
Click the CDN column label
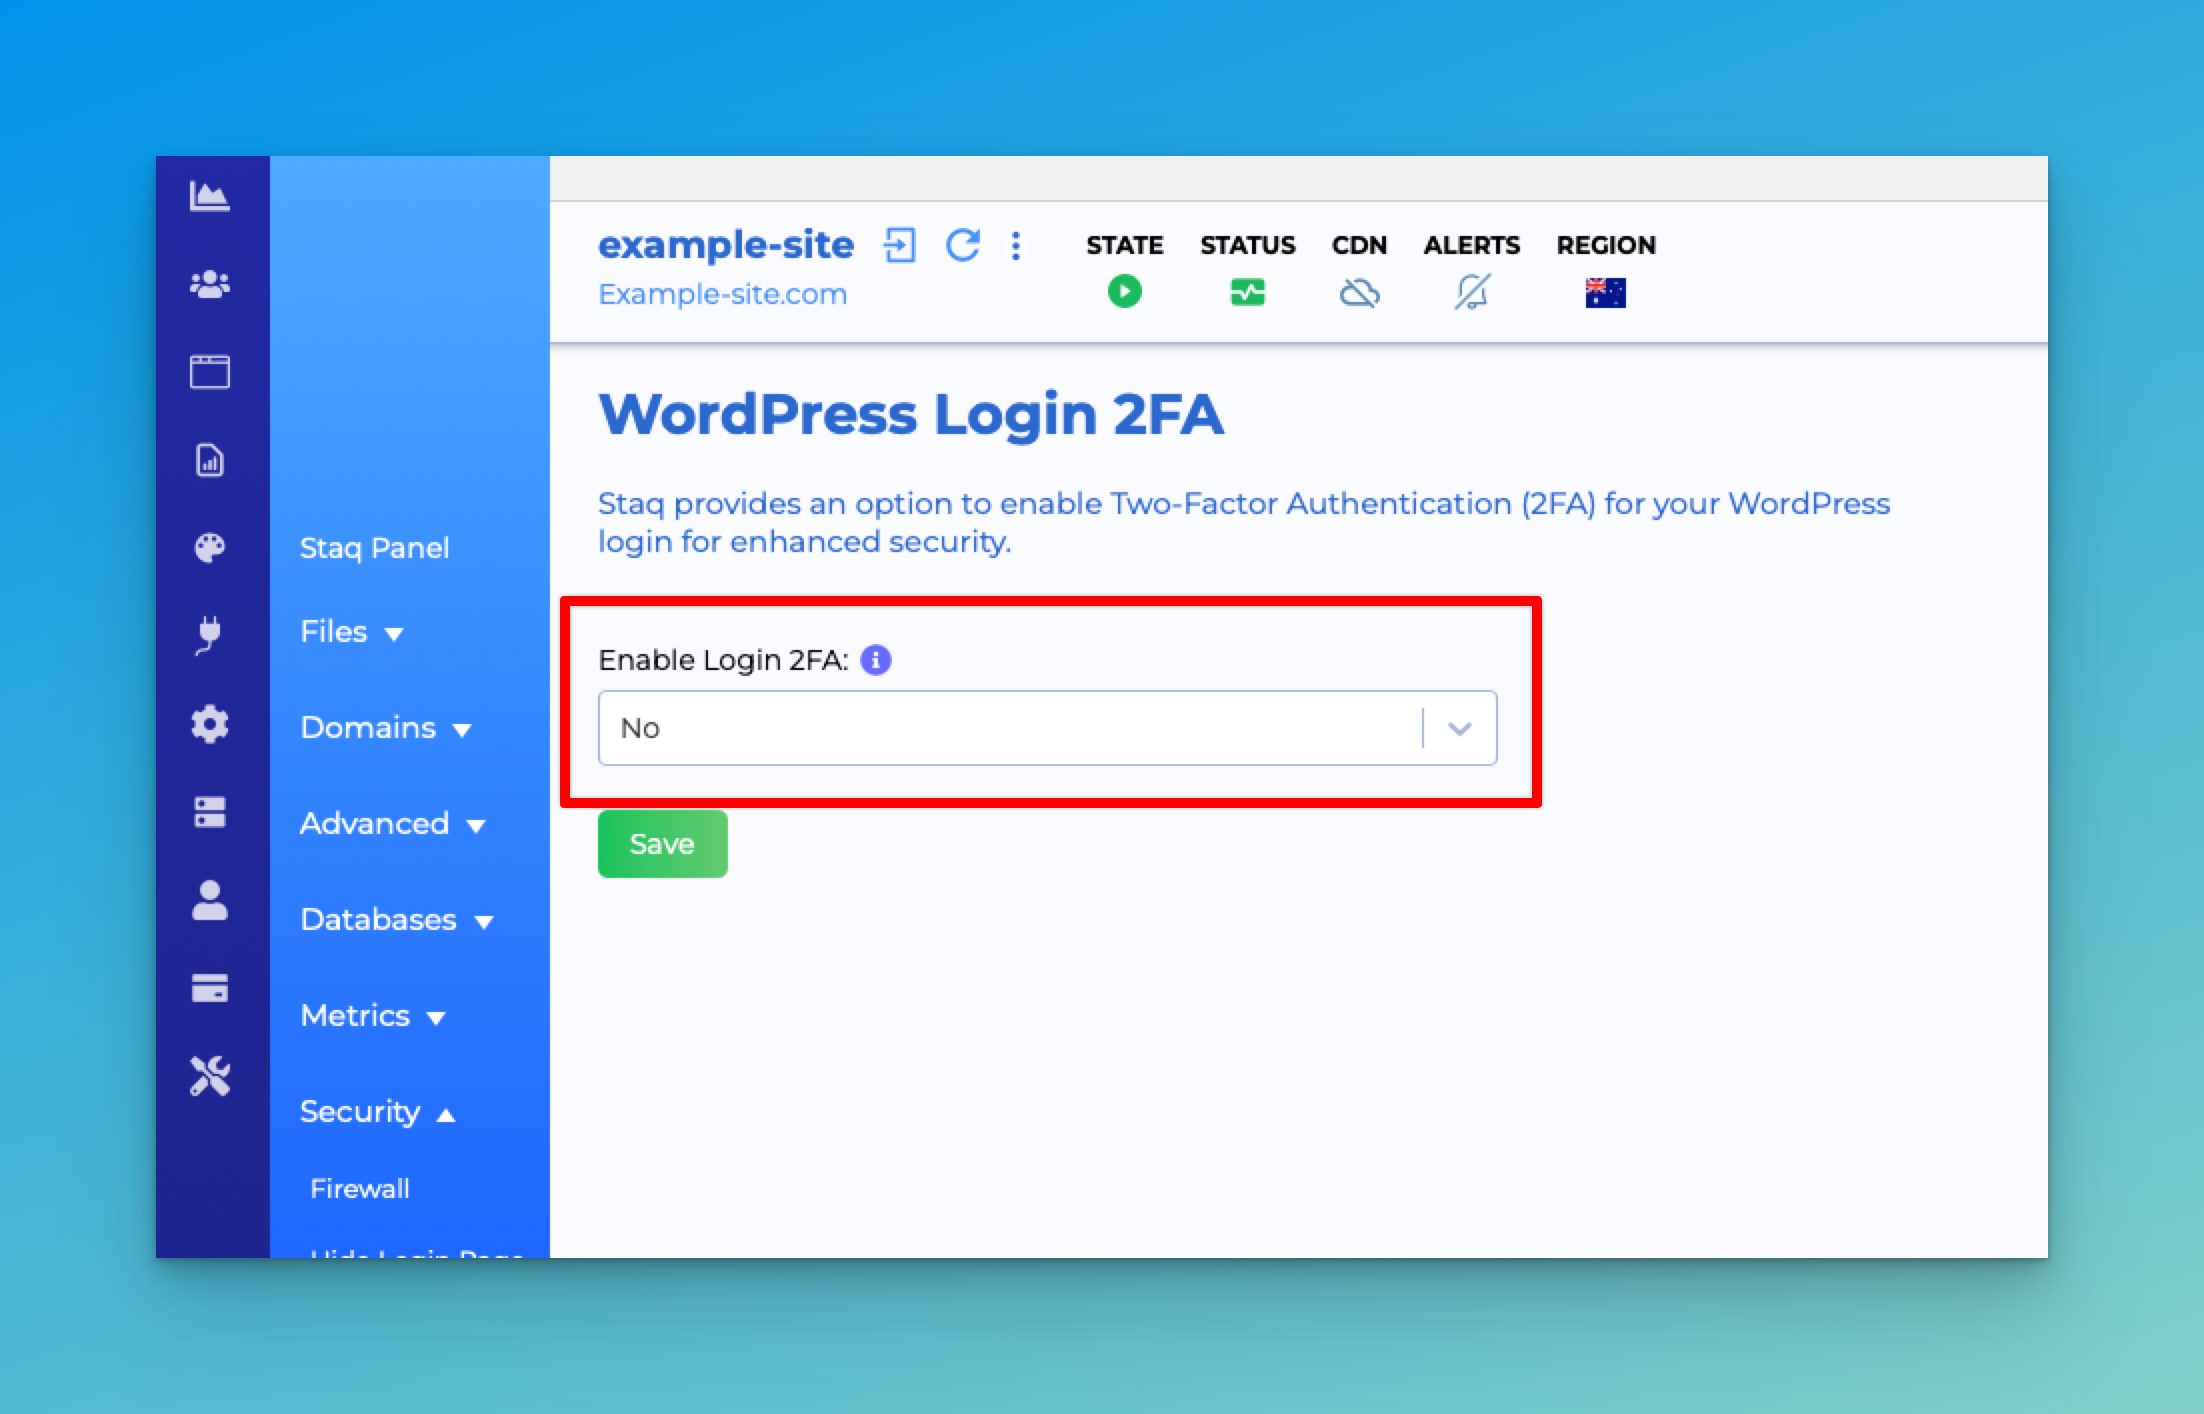[1360, 245]
